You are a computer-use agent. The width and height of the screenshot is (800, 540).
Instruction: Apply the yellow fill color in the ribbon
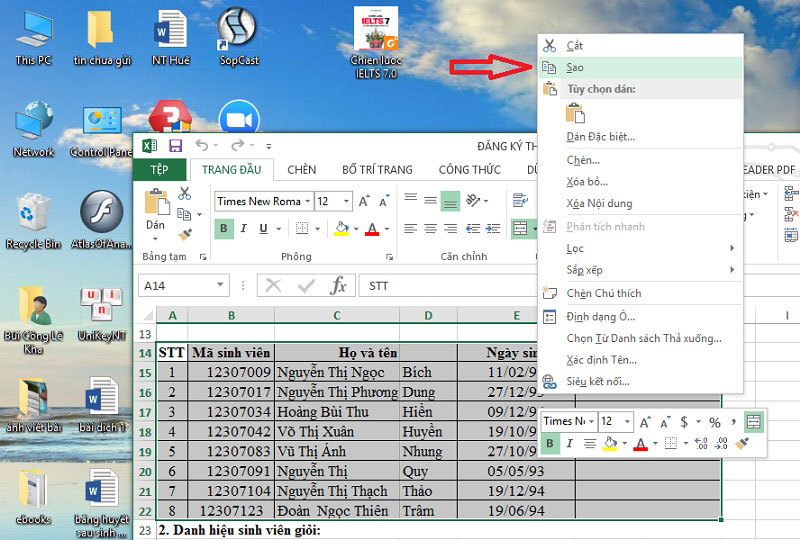point(342,229)
